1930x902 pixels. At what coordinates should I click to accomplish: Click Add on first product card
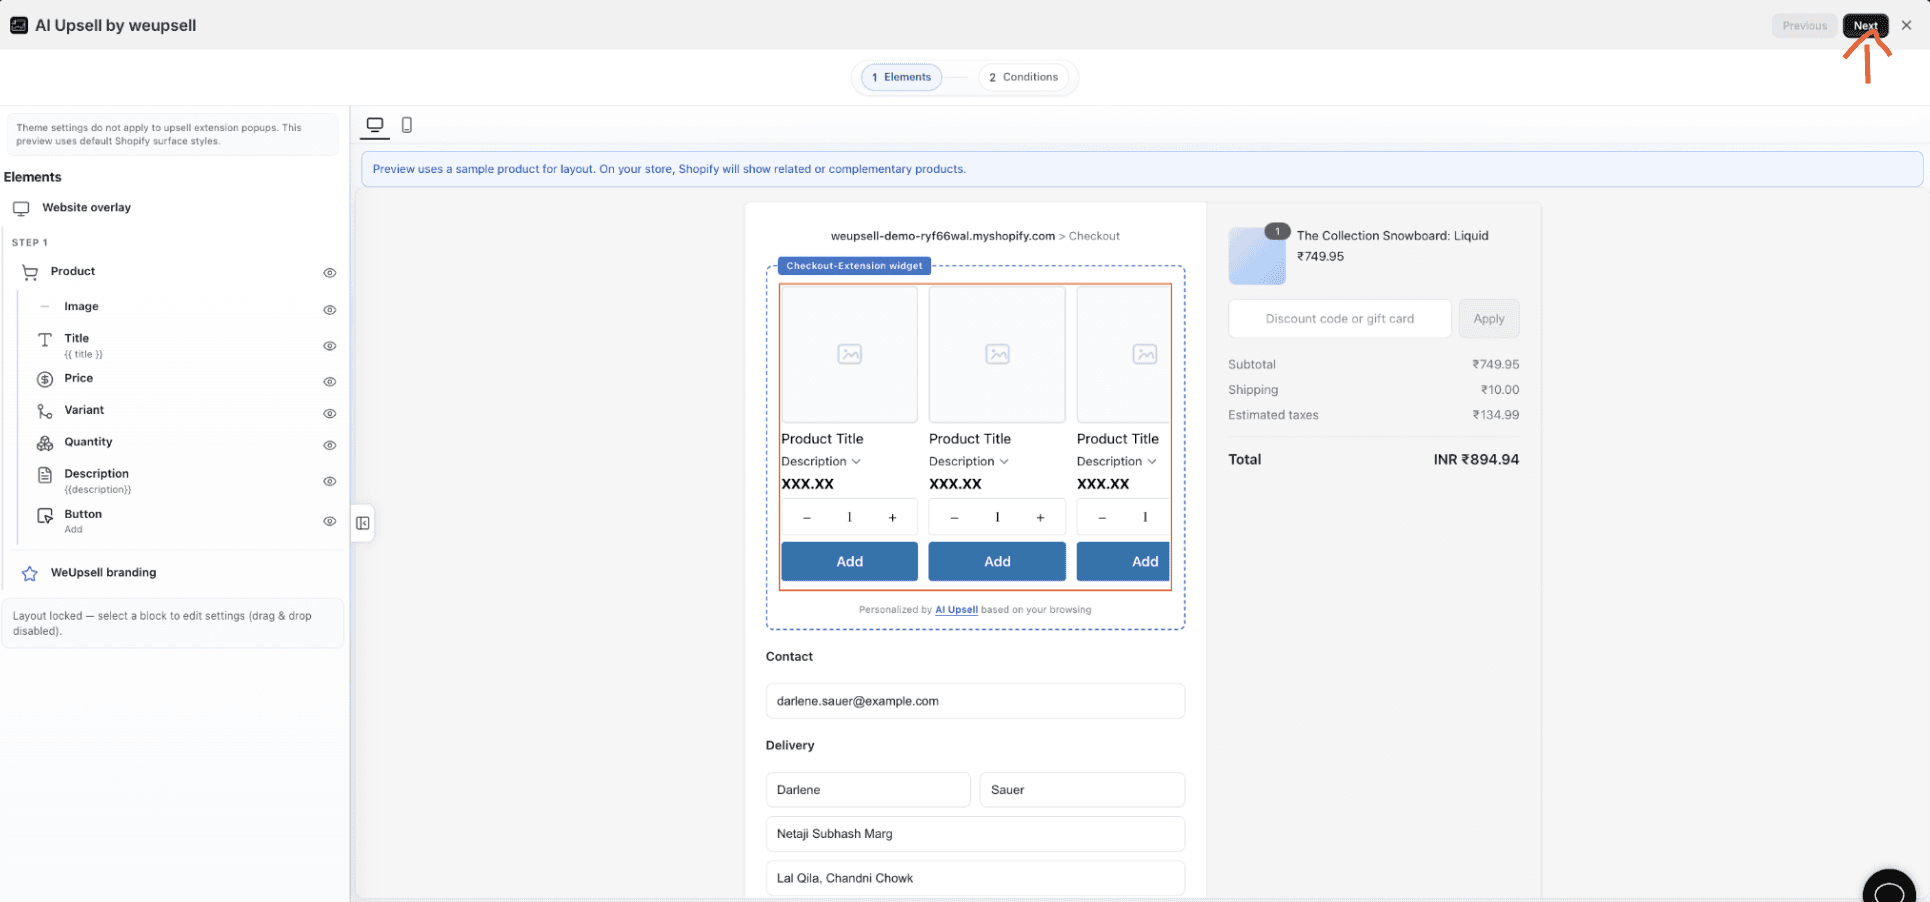(849, 562)
